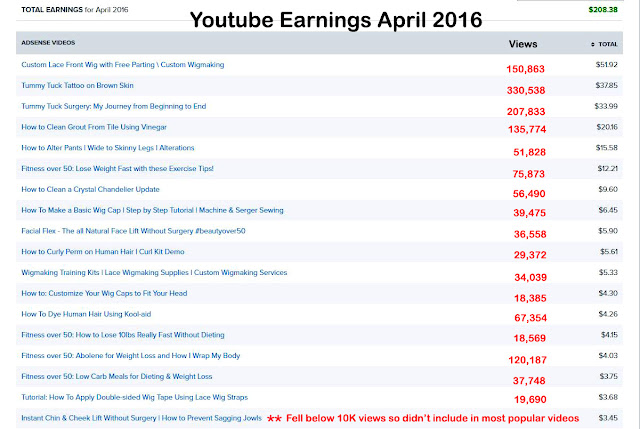Open Tummy Tuck Tattoo on Brown Skin link
Image resolution: width=640 pixels, height=429 pixels.
click(x=77, y=85)
